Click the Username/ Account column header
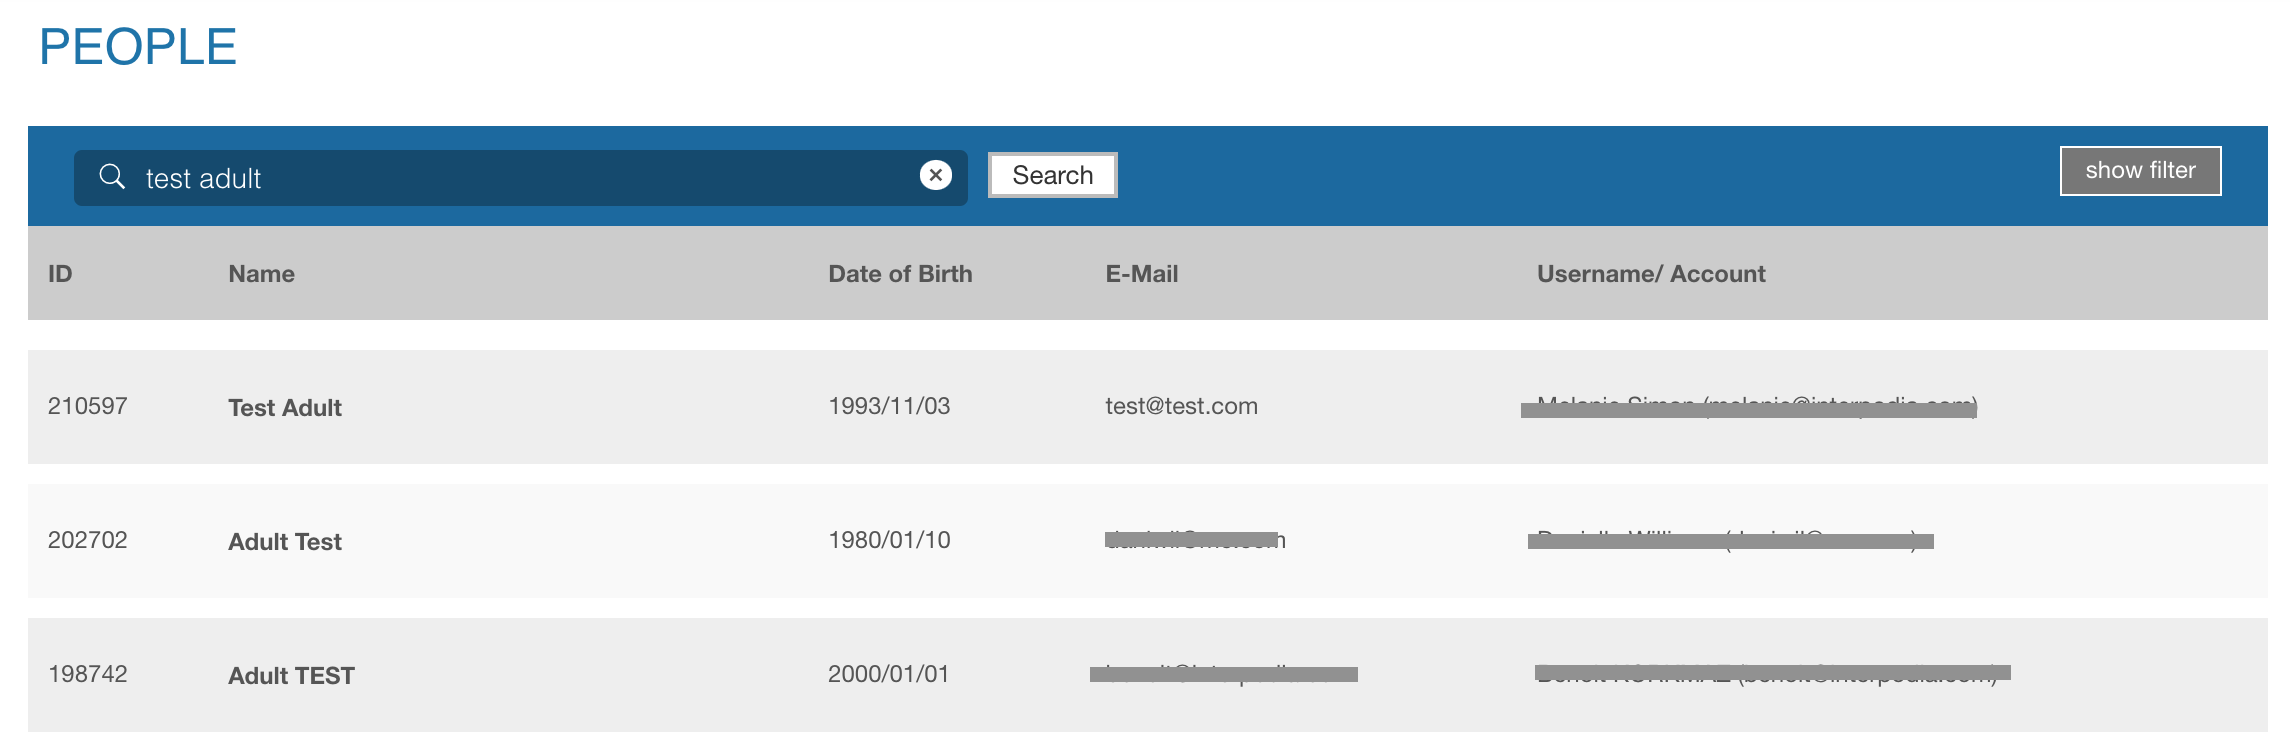The image size is (2290, 738). click(1651, 274)
